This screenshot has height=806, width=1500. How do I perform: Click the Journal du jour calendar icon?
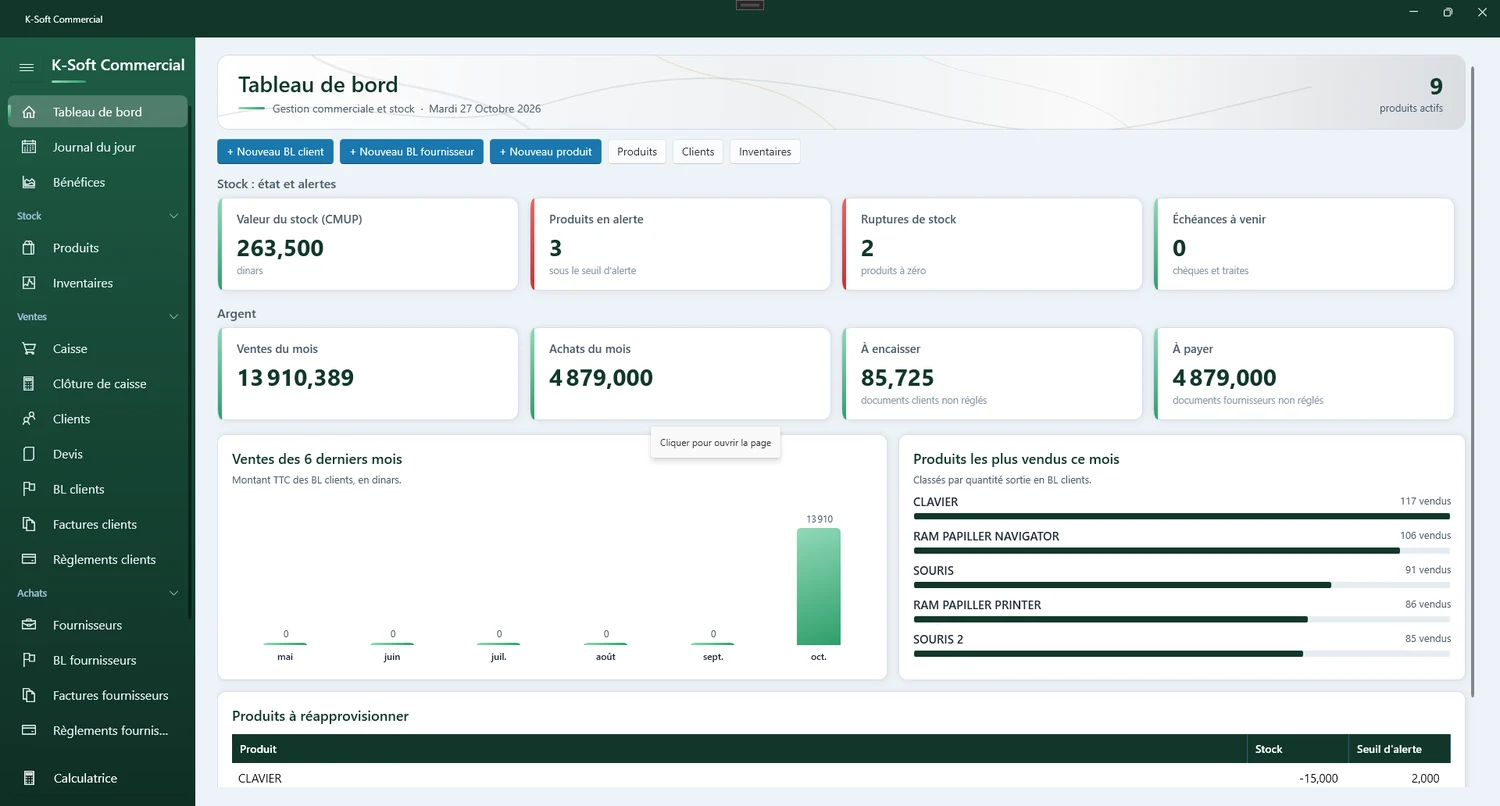point(29,147)
